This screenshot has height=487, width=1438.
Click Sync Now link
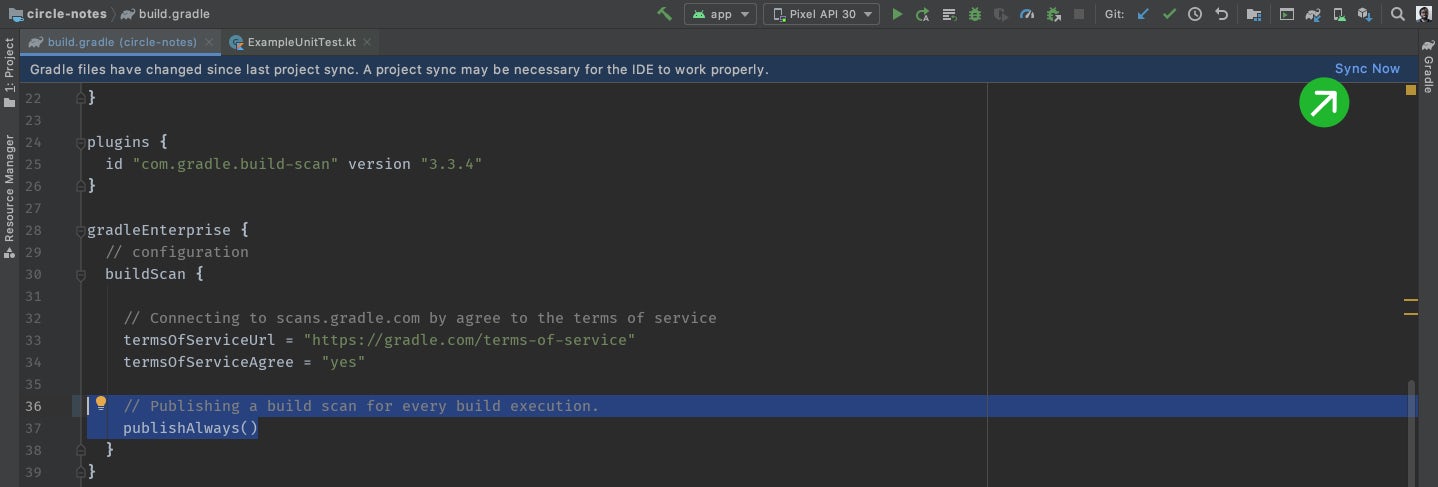point(1367,68)
